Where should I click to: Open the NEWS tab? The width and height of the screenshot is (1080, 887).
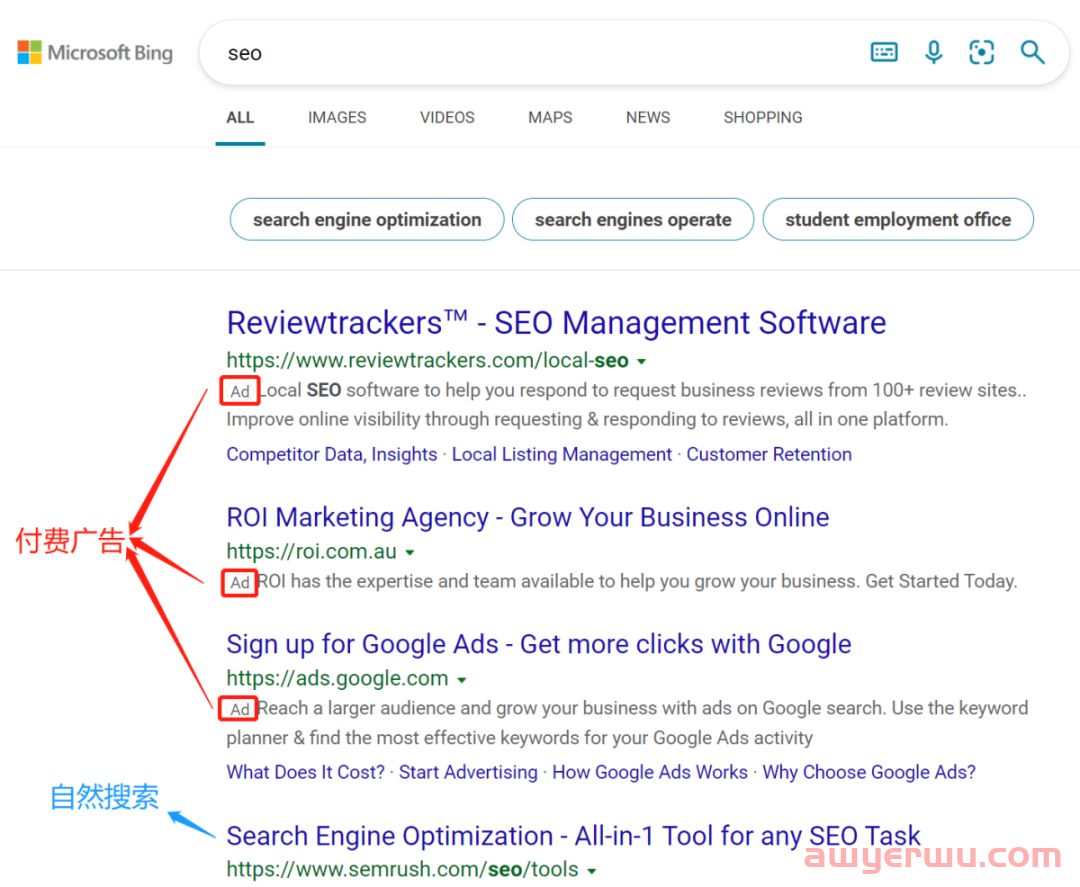[x=647, y=118]
